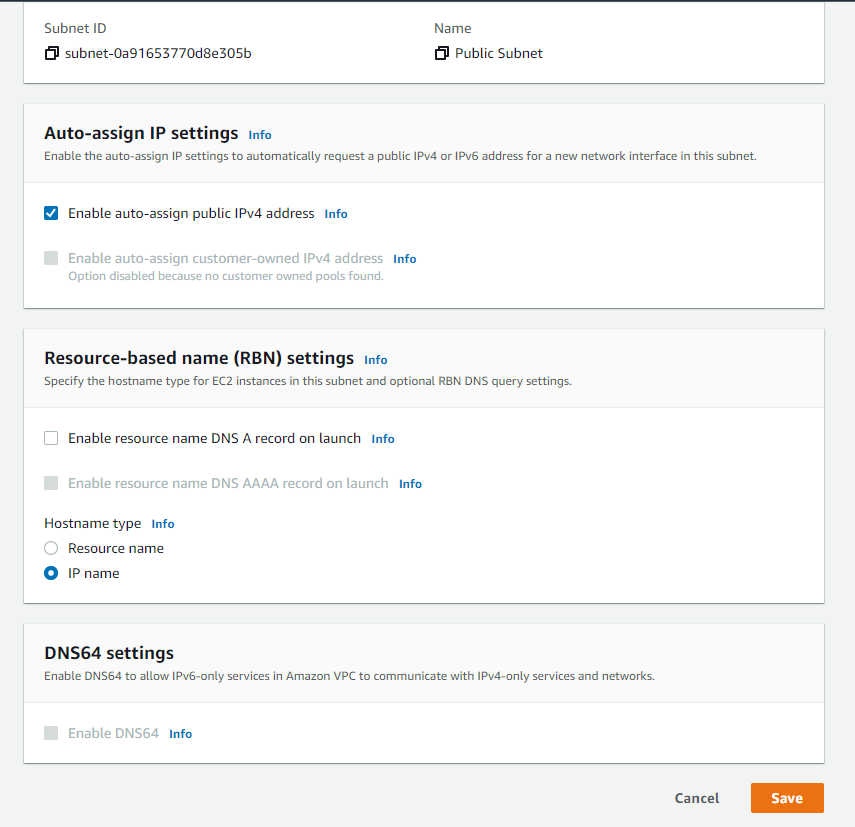Copy the Subnet ID with the copy icon
This screenshot has height=827, width=855.
[x=51, y=53]
